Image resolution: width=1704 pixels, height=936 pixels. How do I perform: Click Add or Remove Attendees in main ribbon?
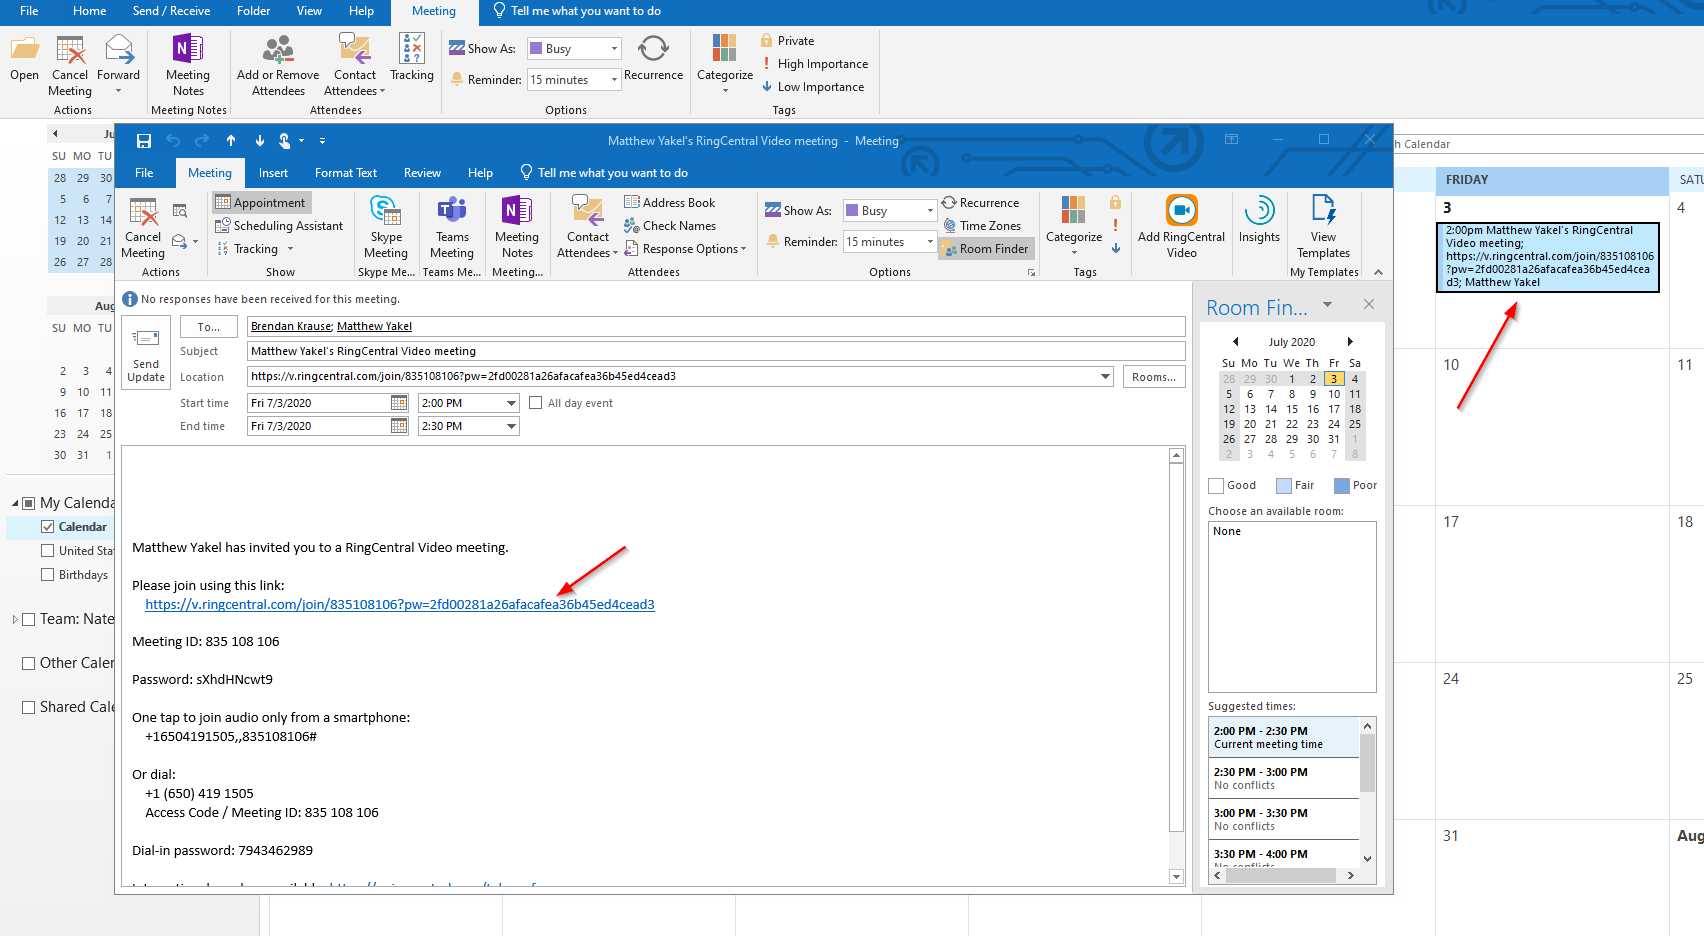278,65
